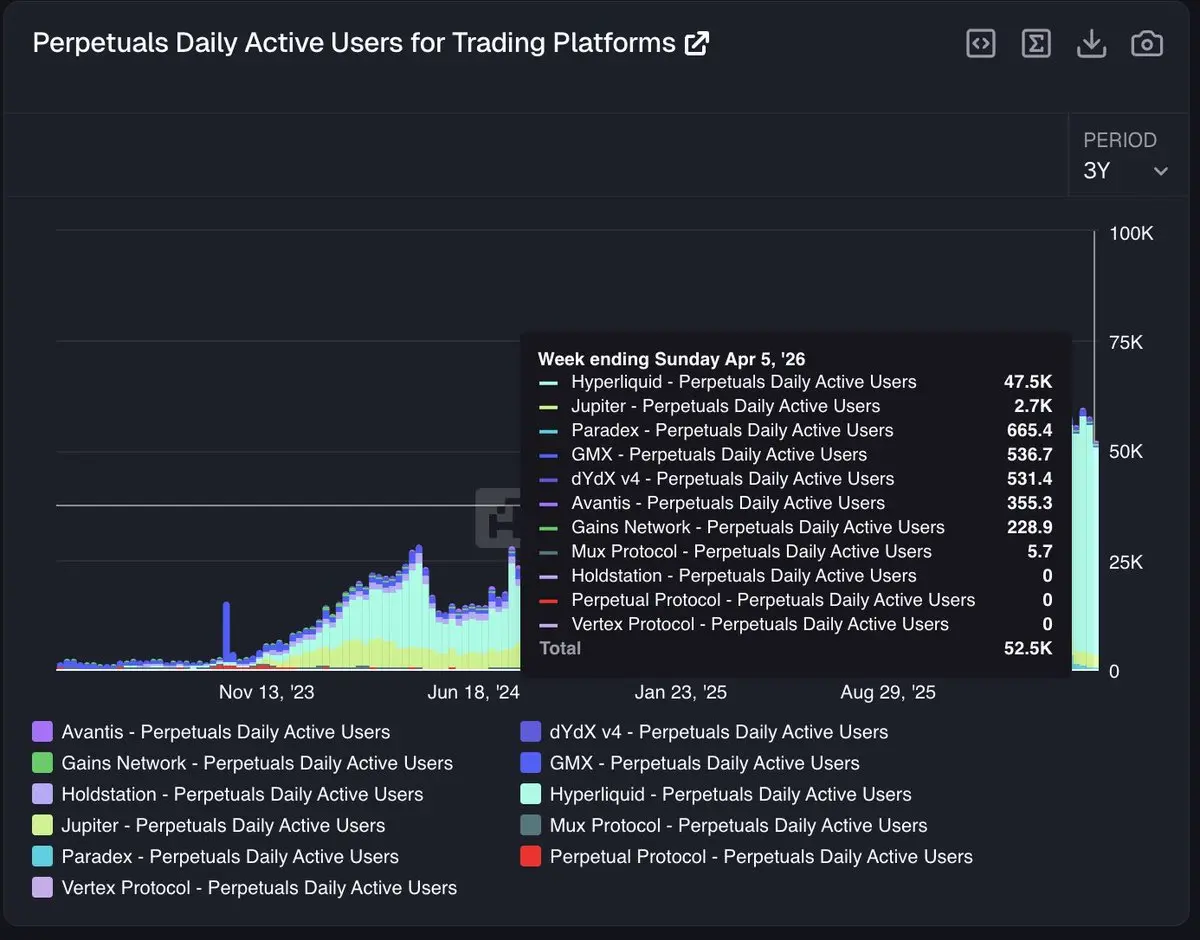Click the chevron next to 3Y

click(1161, 171)
